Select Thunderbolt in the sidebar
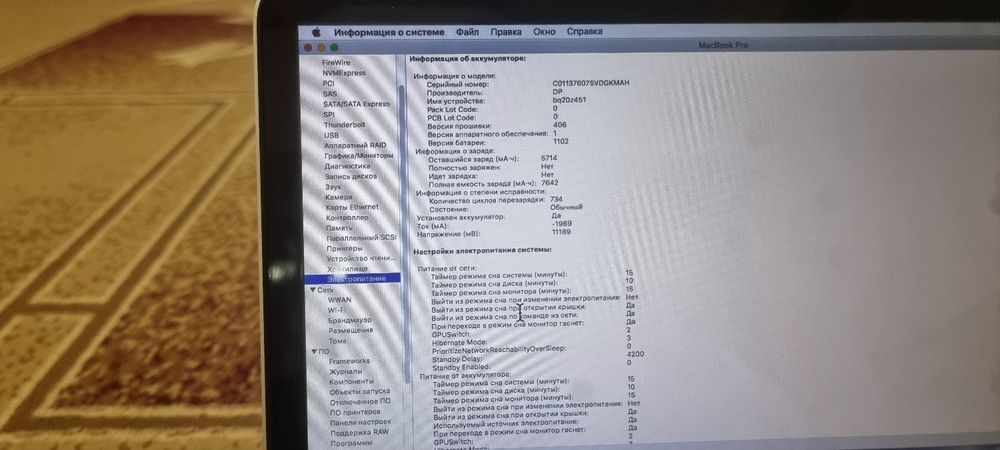Viewport: 1000px width, 450px height. click(344, 125)
